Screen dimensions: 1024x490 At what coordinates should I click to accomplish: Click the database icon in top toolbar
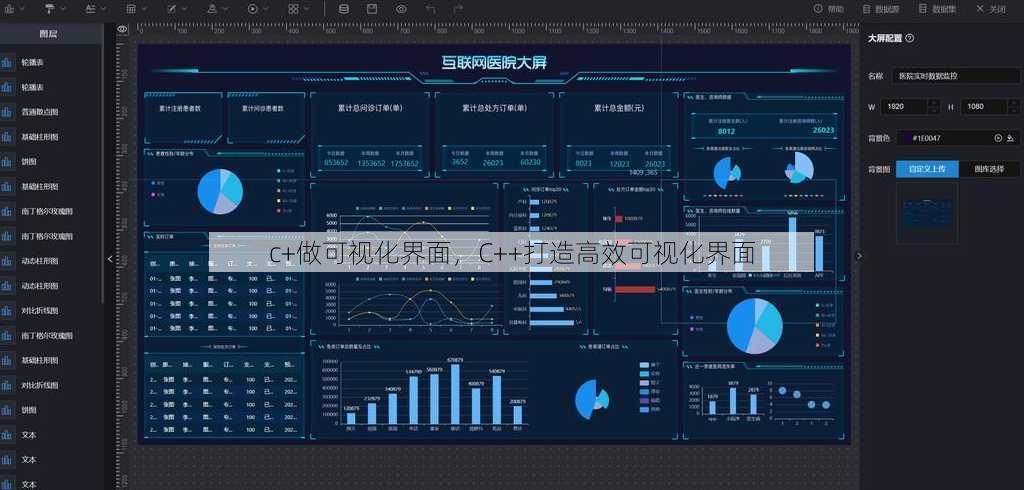pyautogui.click(x=344, y=8)
